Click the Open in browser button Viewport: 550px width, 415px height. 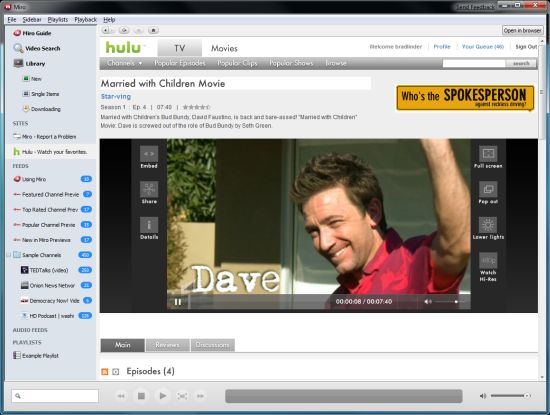[522, 31]
